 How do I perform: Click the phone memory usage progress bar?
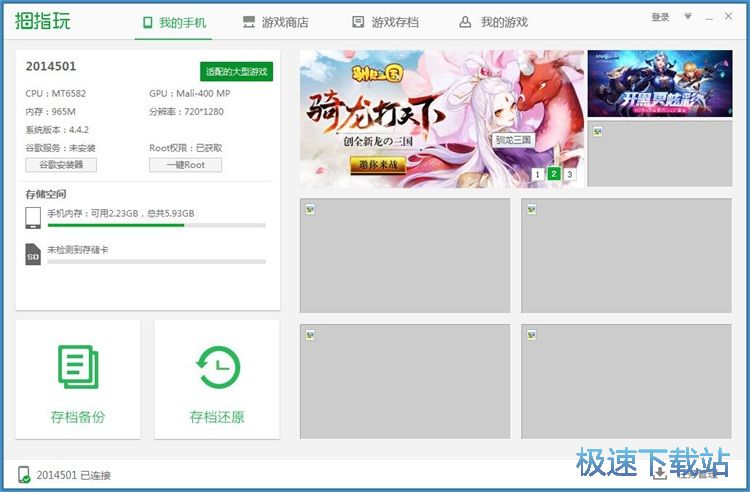click(x=156, y=225)
